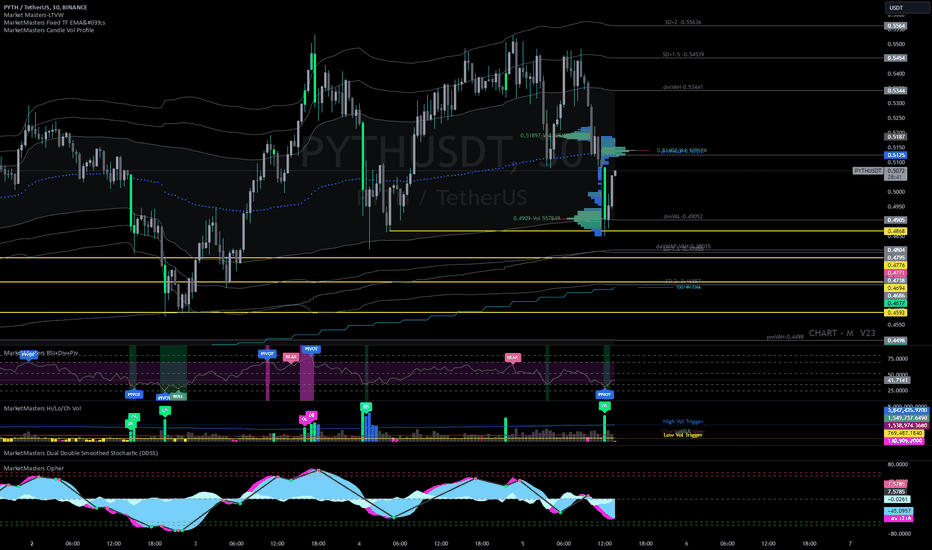Click the BEAR marker near 5 on time axis

pos(512,357)
